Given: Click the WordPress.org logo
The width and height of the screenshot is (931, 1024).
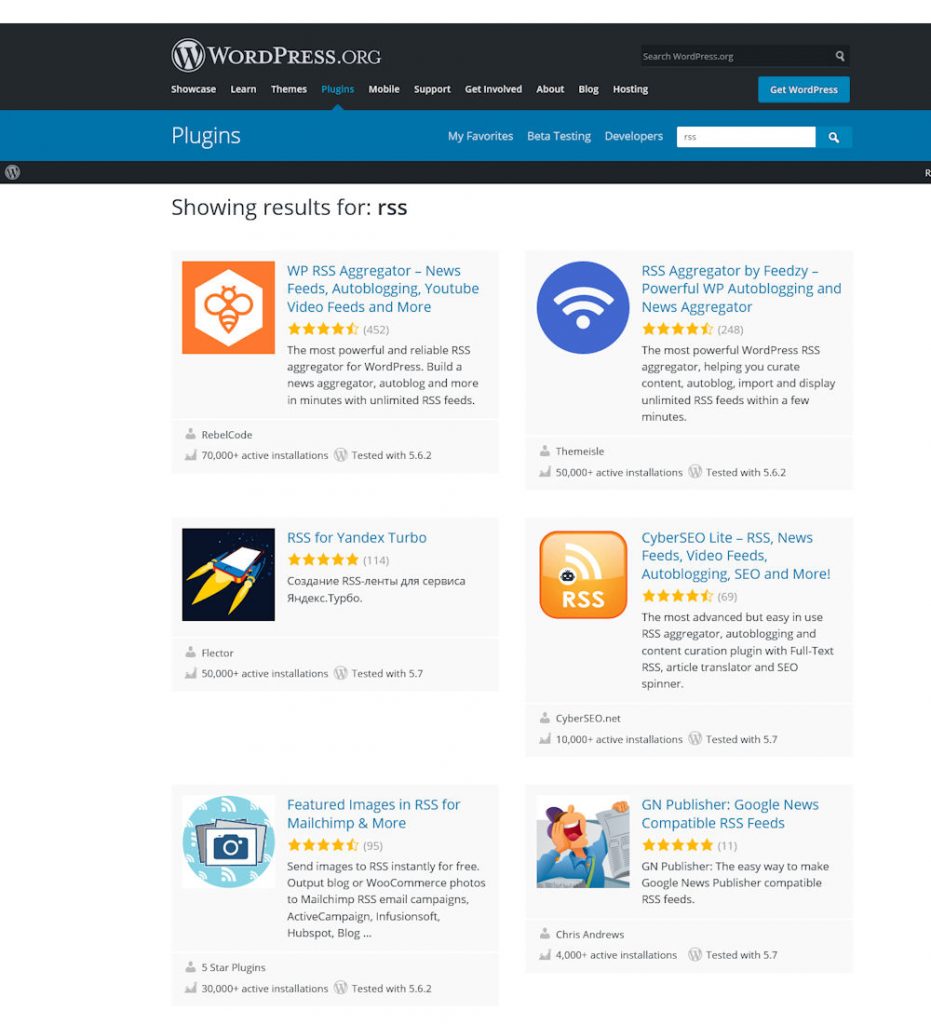Looking at the screenshot, I should coord(276,55).
